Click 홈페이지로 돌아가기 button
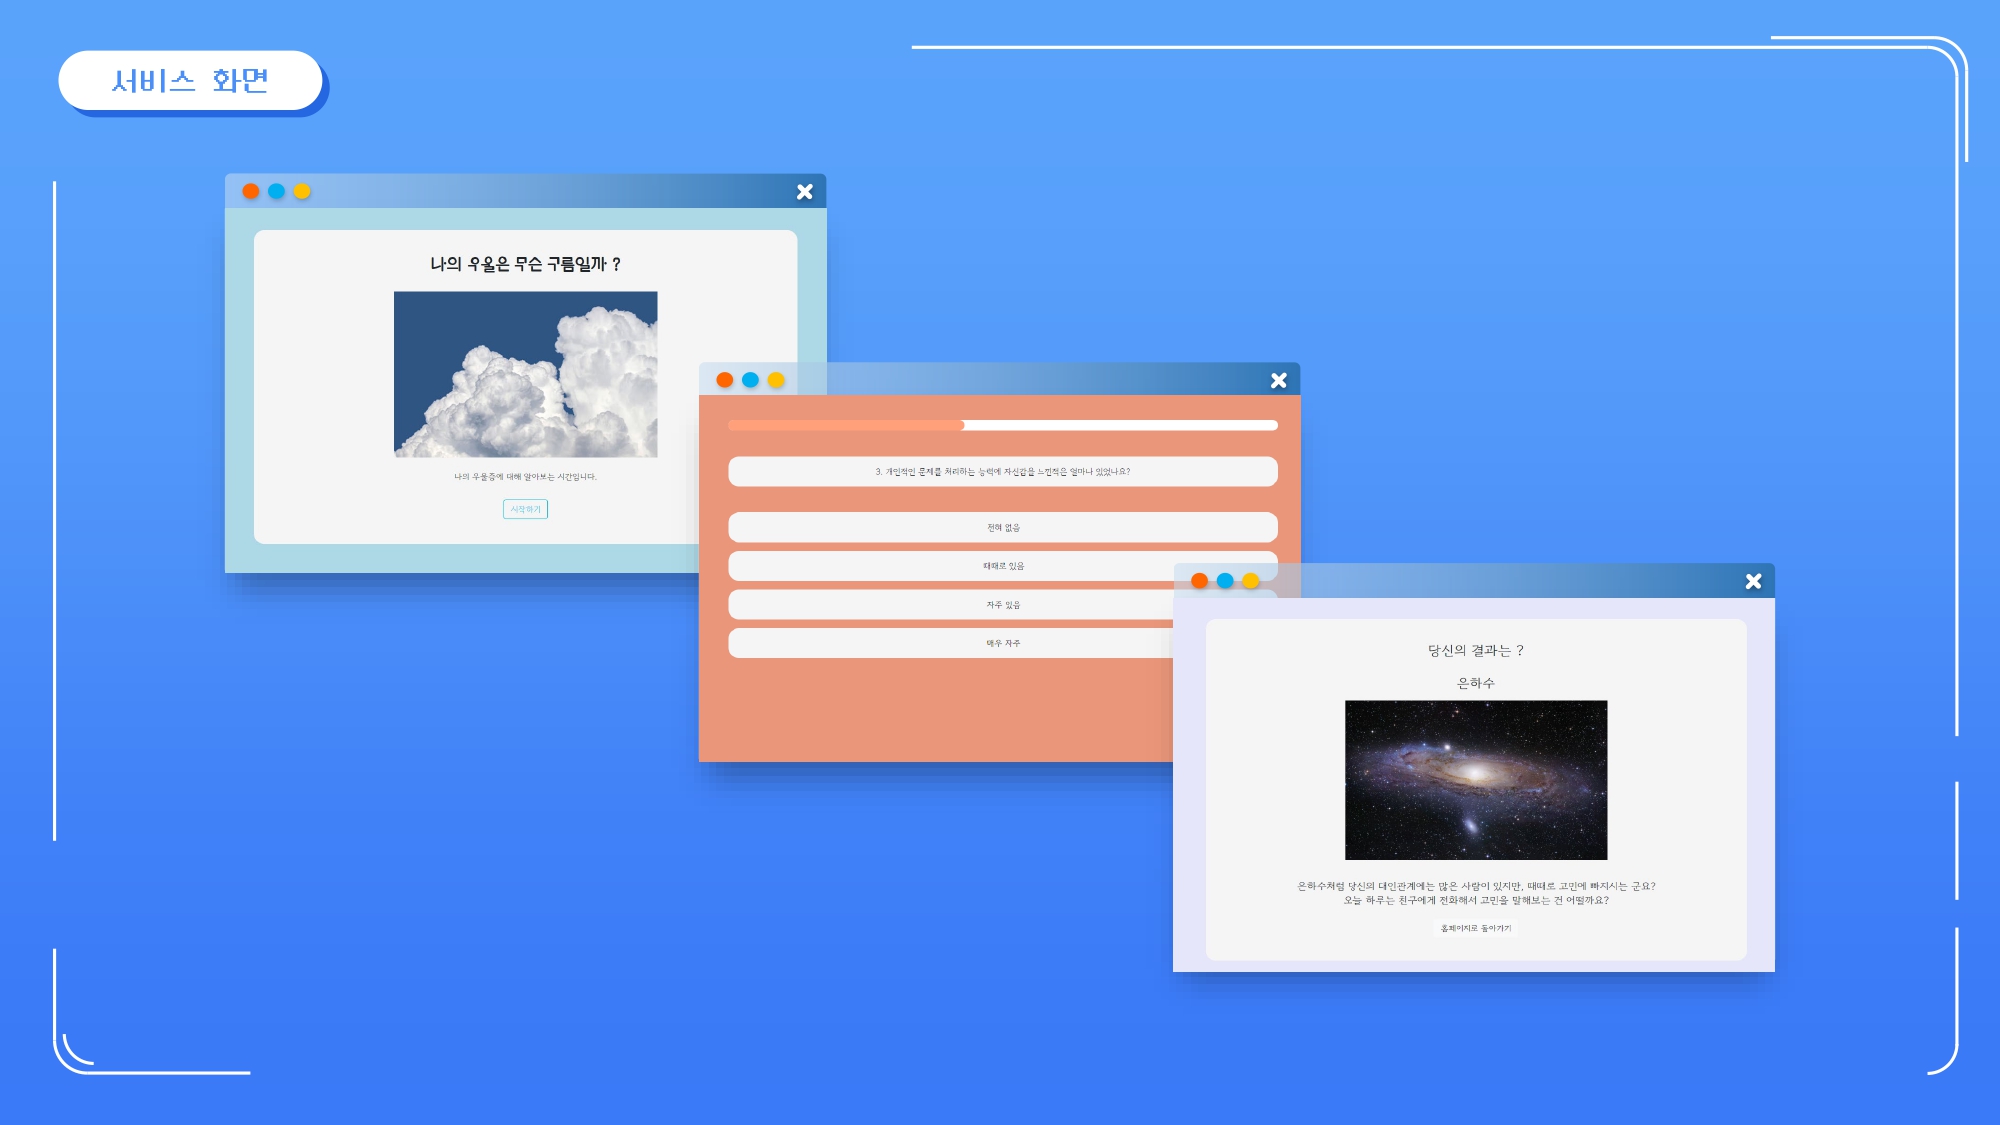The height and width of the screenshot is (1125, 2000). tap(1475, 928)
